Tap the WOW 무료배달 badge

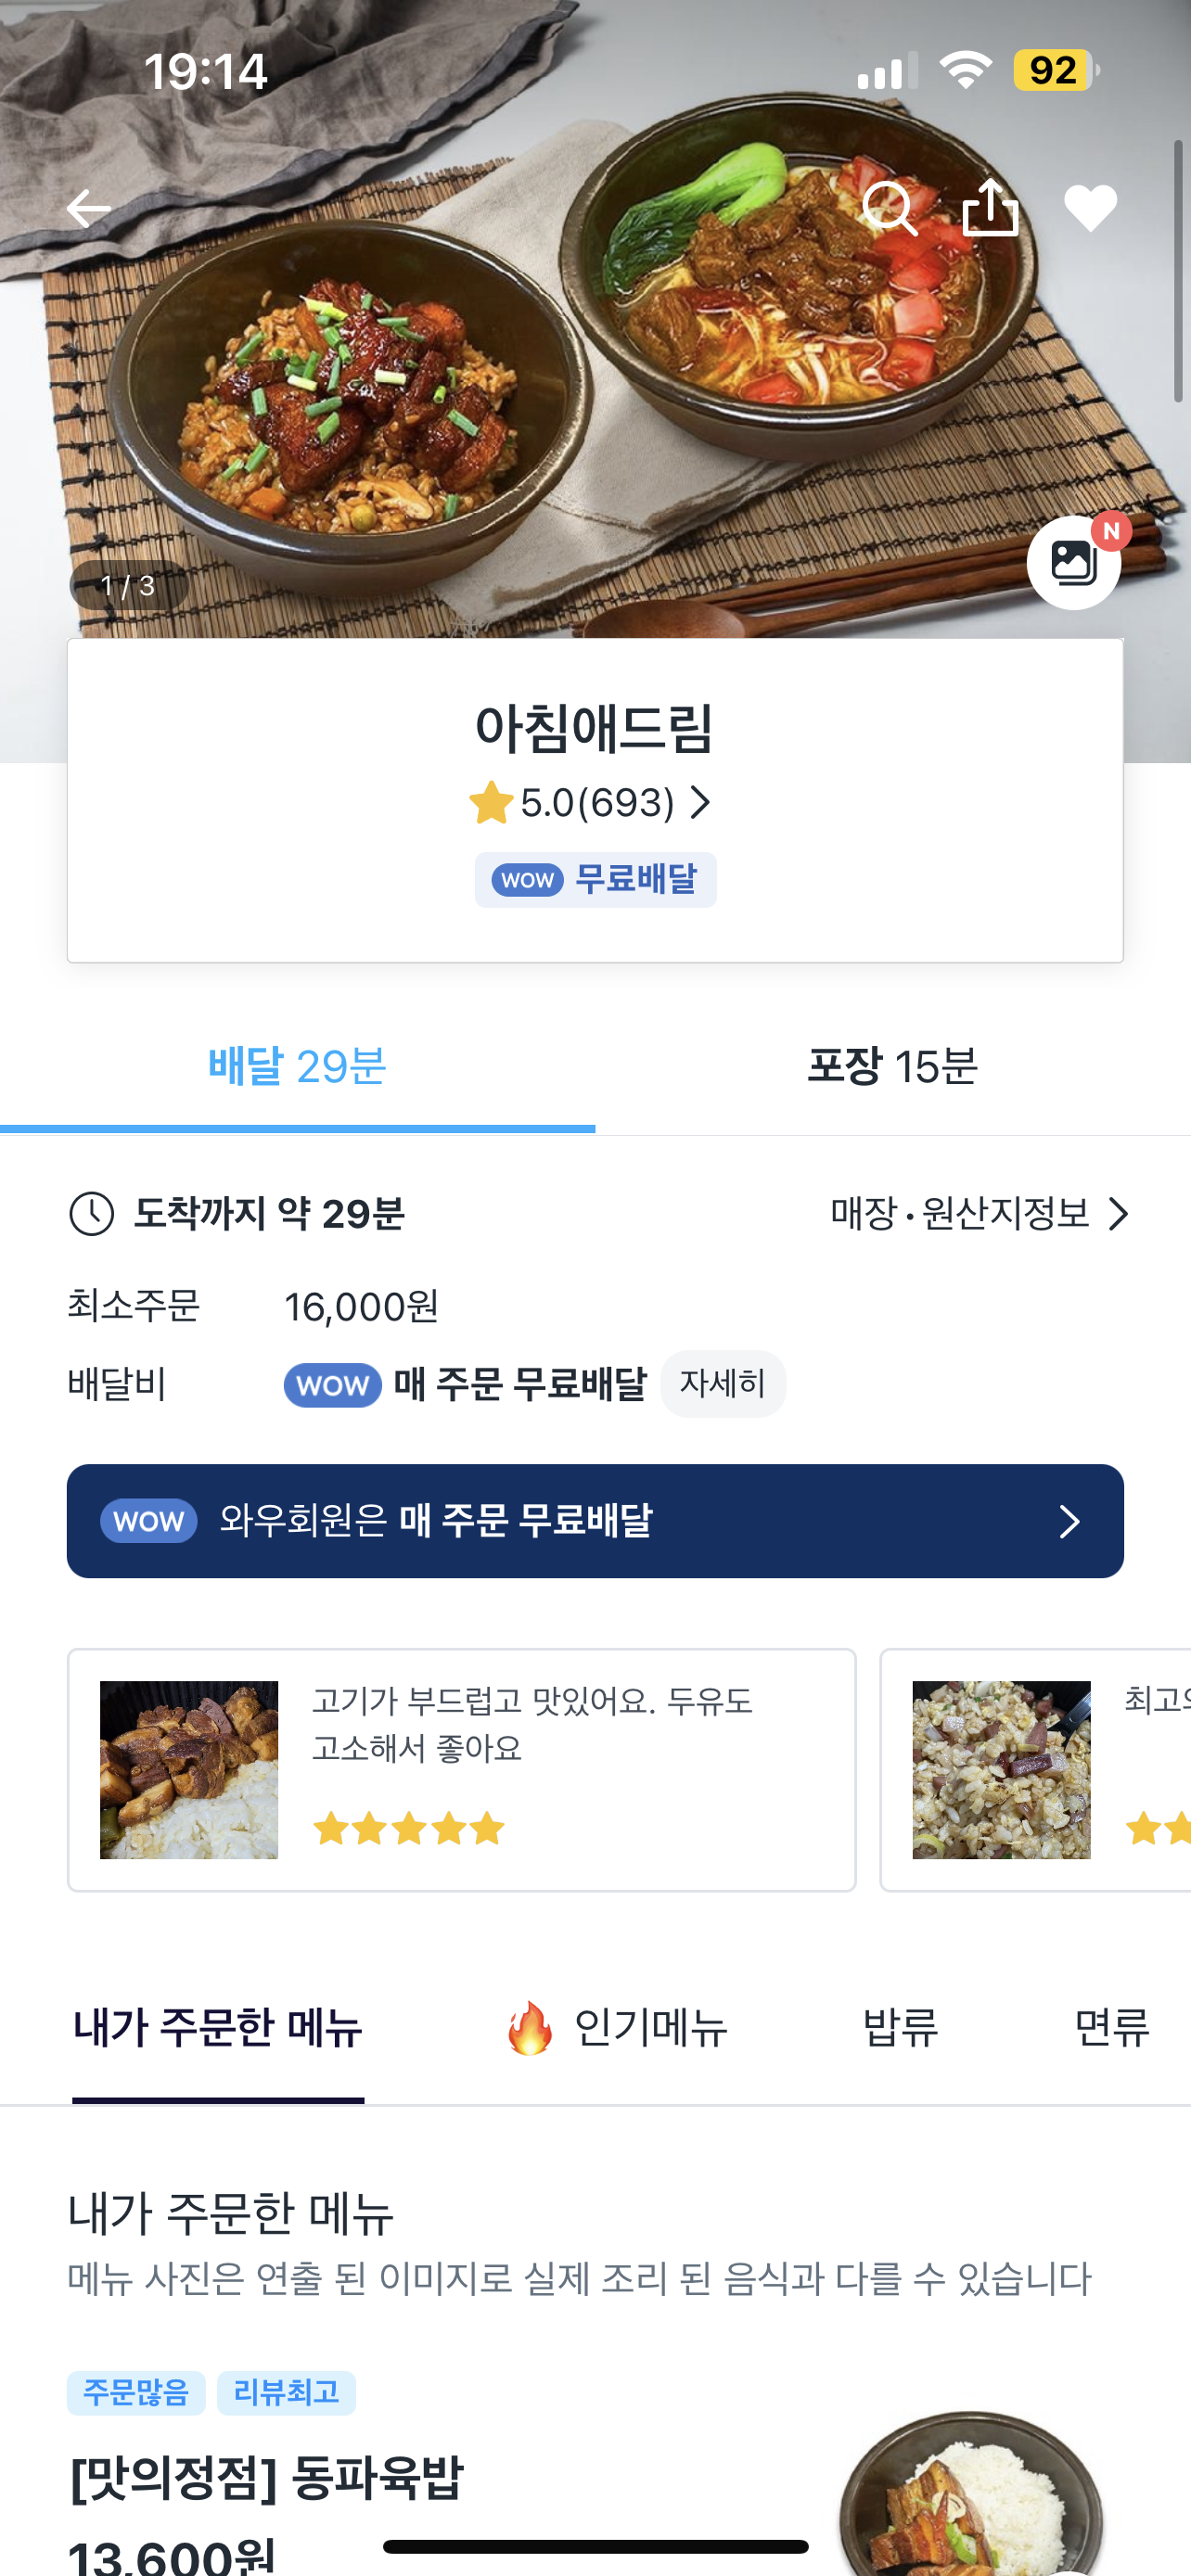[x=595, y=880]
